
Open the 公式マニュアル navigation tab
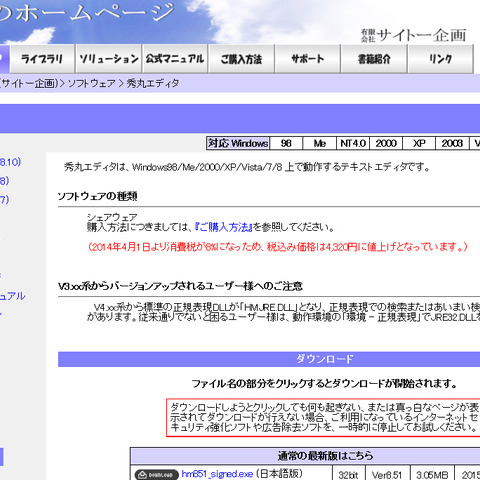click(x=175, y=59)
